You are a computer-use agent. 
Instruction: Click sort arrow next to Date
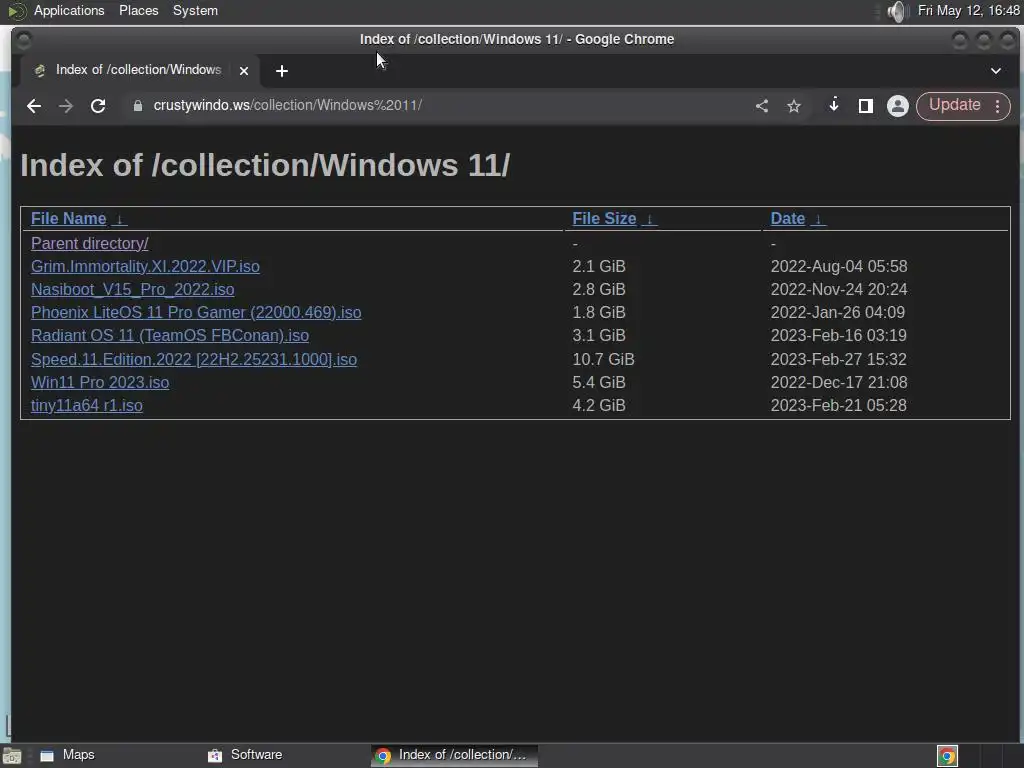[x=818, y=219]
